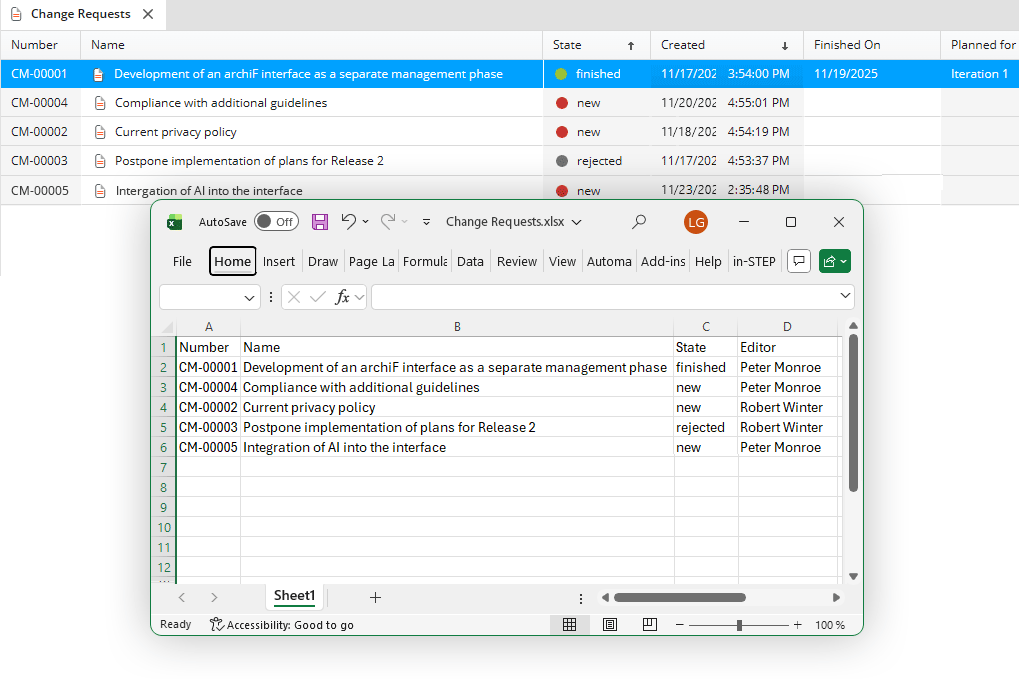Switch to Page Layout view icon
The width and height of the screenshot is (1019, 679).
pyautogui.click(x=610, y=625)
